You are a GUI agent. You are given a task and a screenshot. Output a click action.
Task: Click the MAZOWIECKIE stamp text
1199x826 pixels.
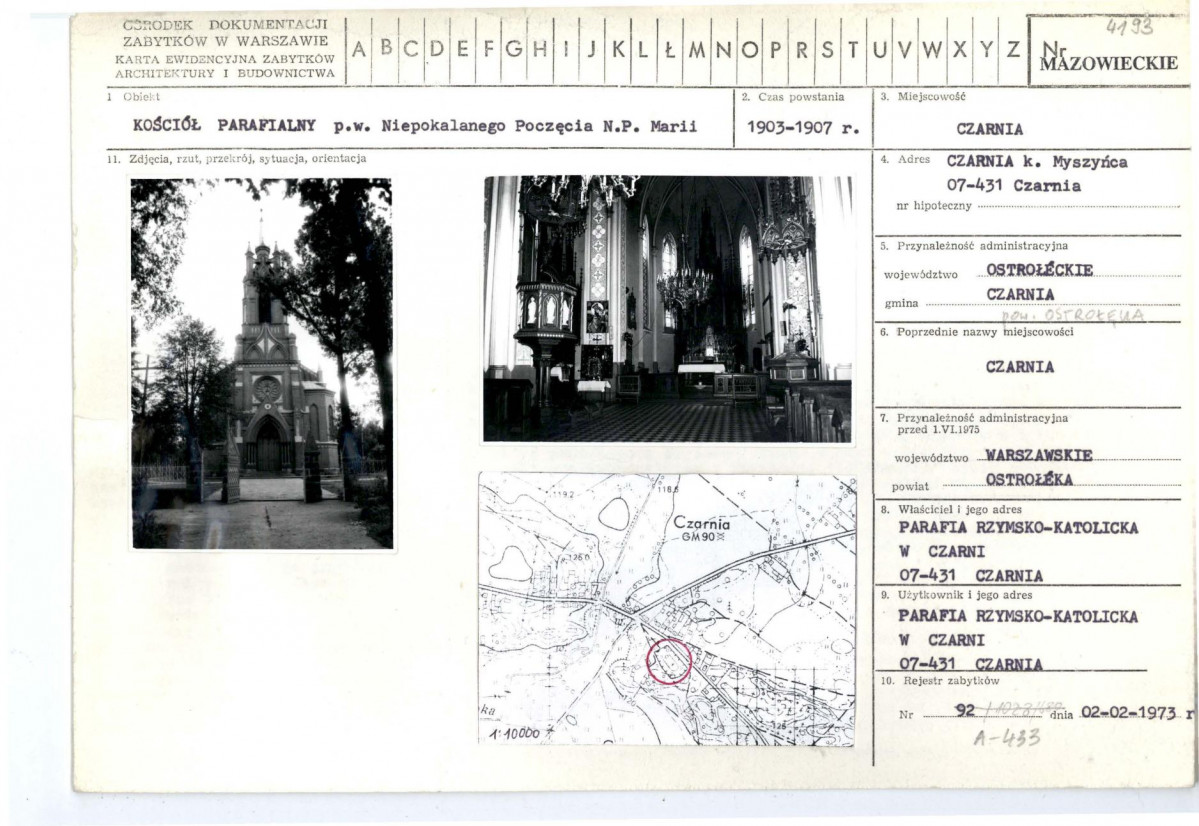pyautogui.click(x=1110, y=63)
